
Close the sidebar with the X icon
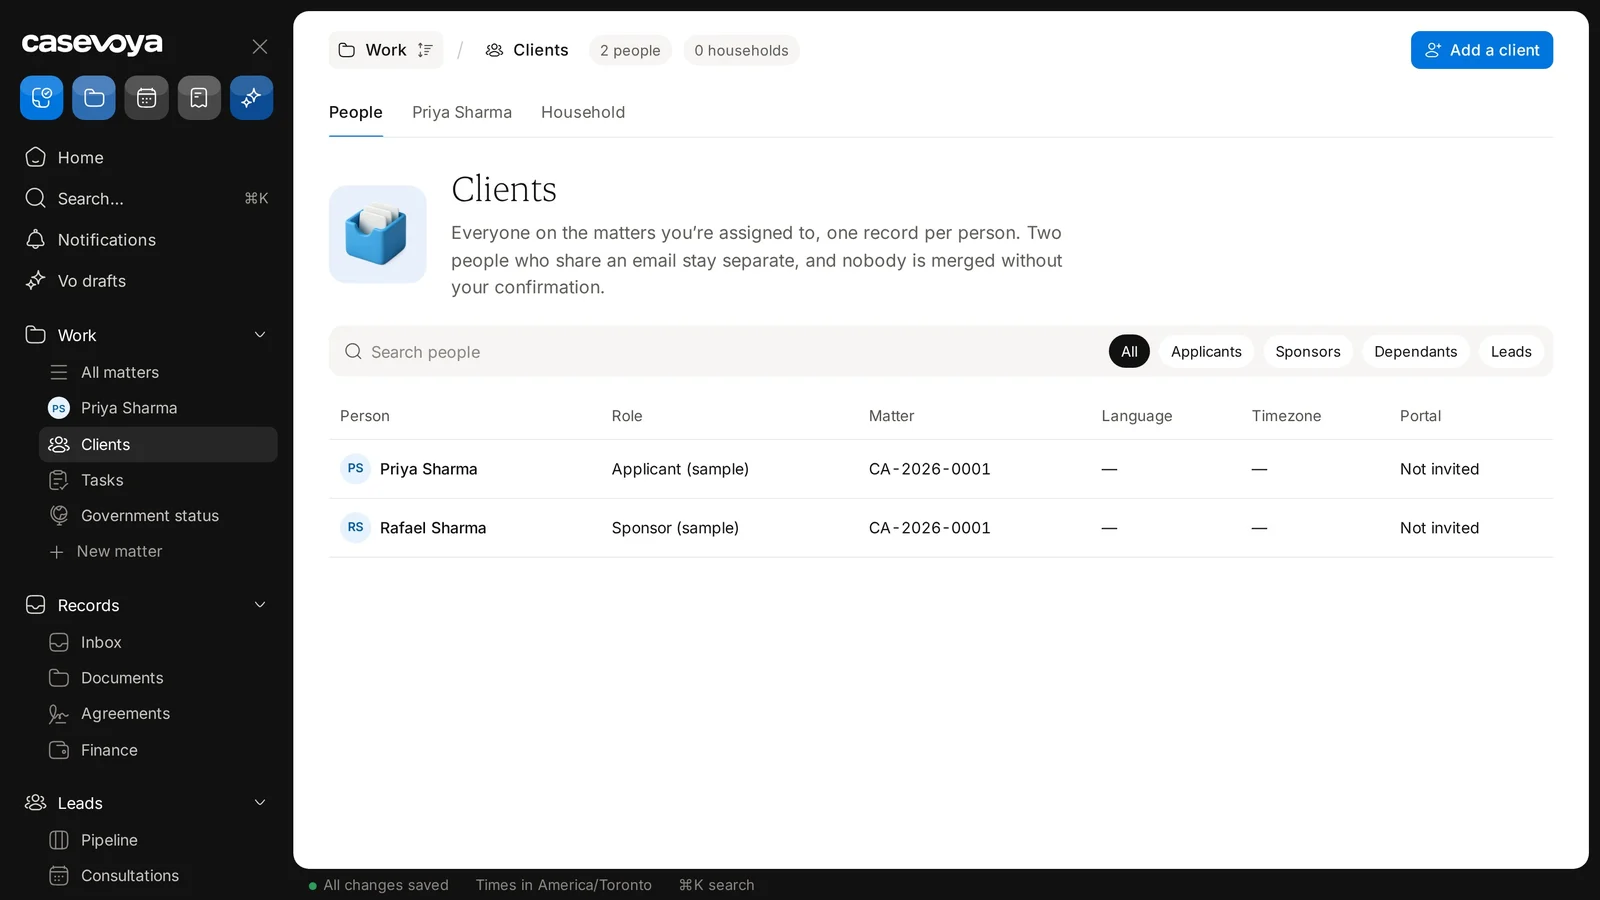[x=260, y=47]
